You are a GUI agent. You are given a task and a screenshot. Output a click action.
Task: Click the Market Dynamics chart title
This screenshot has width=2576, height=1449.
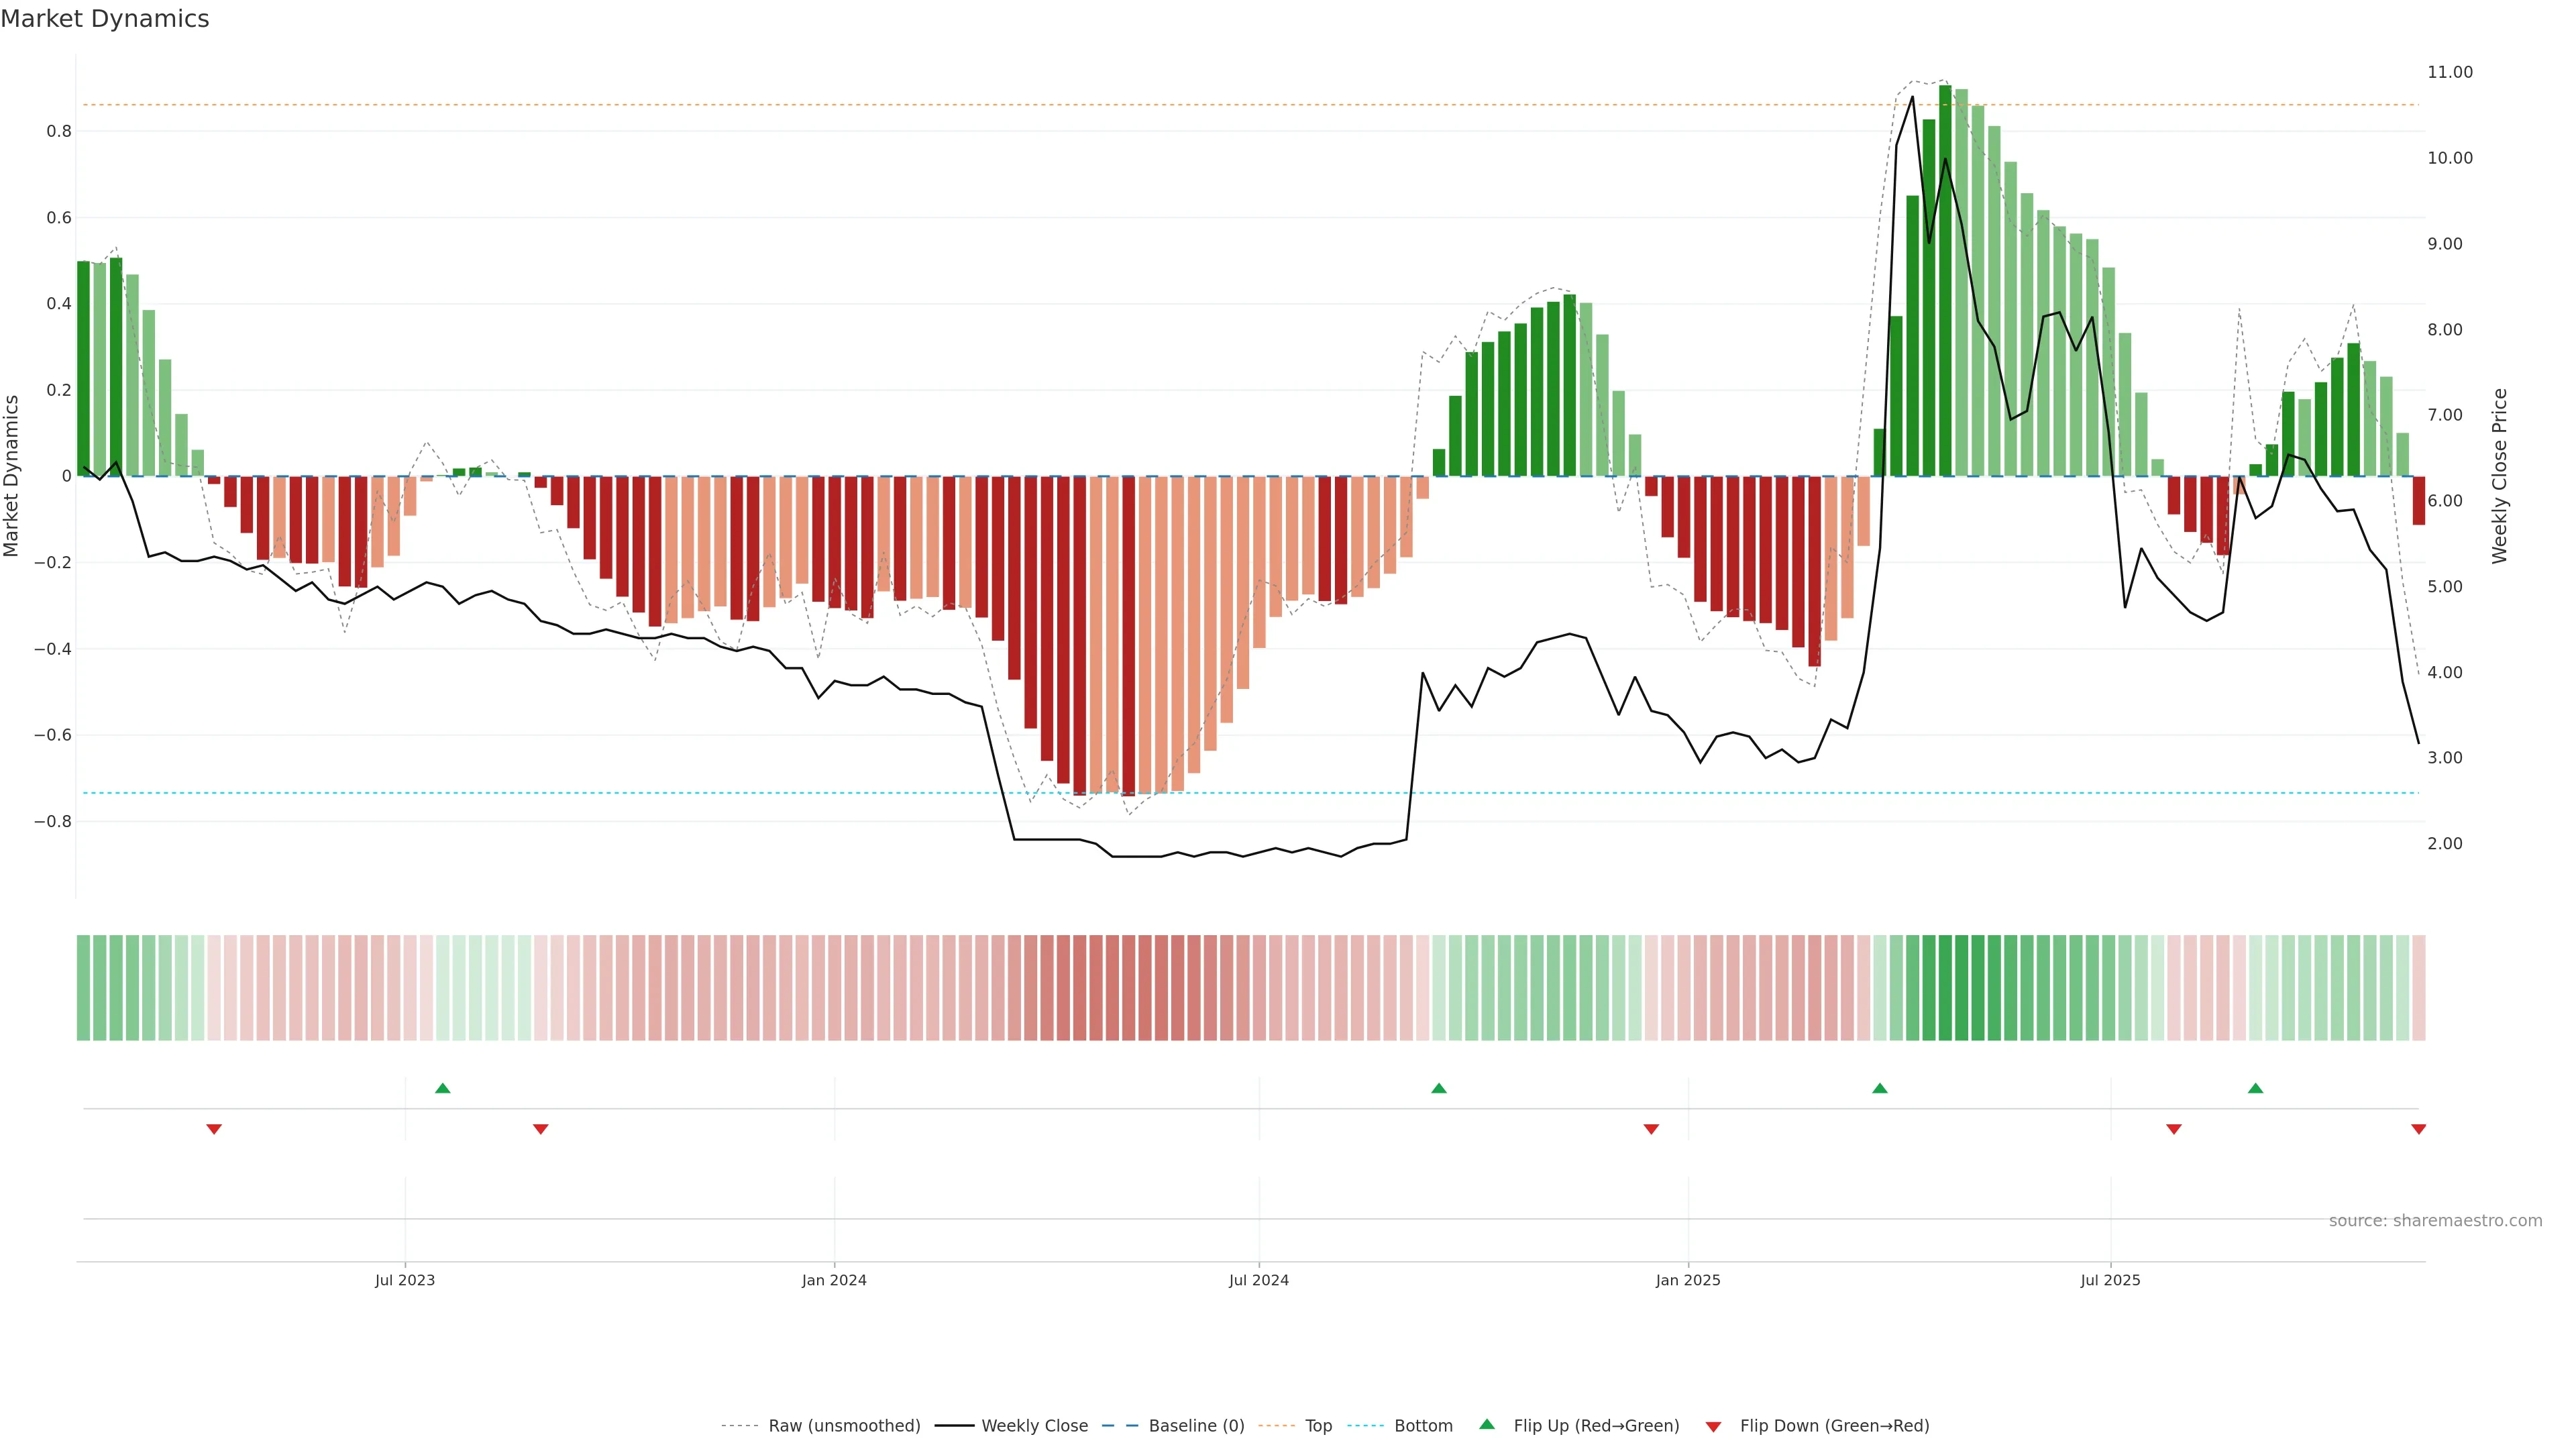click(105, 19)
